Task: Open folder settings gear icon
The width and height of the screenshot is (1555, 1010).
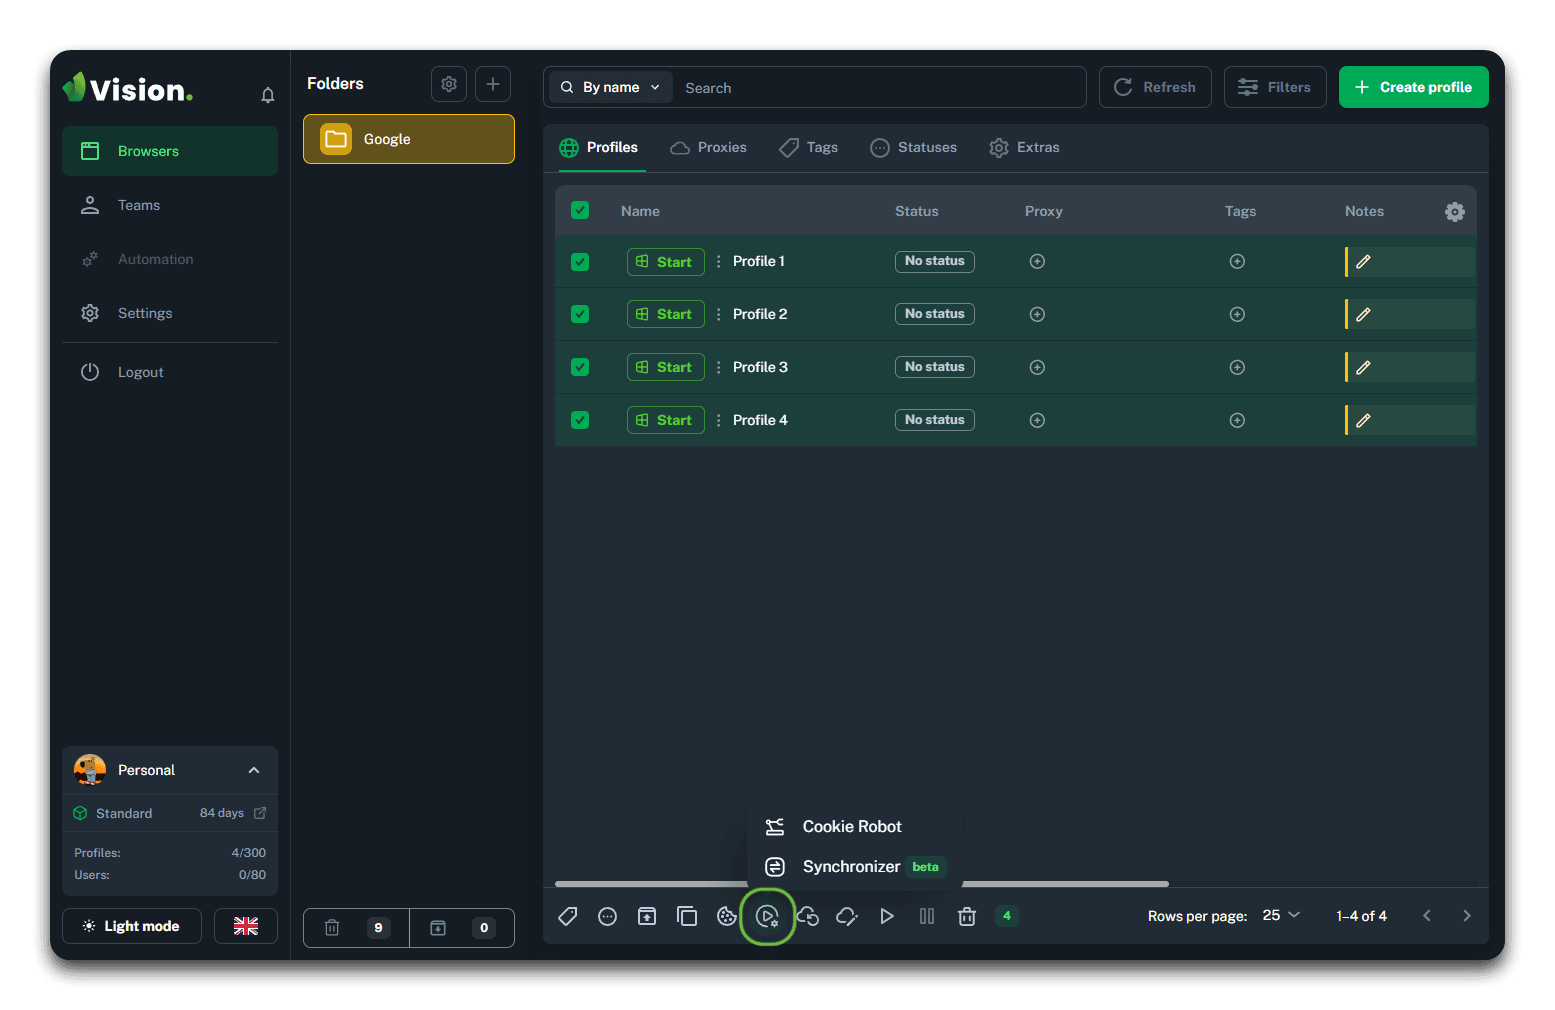Action: pos(449,84)
